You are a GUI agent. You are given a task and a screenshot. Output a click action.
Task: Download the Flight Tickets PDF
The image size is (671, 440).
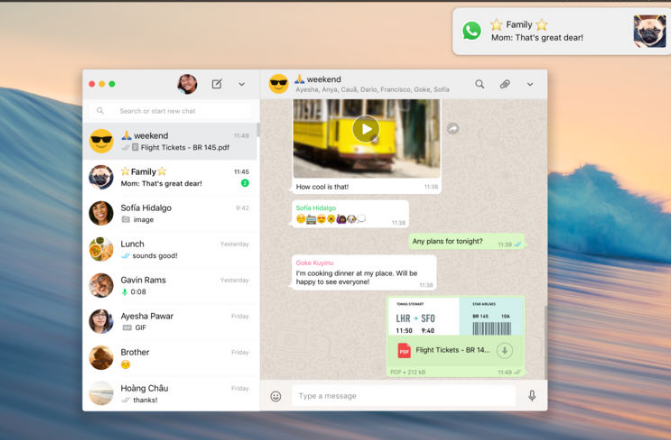[505, 351]
